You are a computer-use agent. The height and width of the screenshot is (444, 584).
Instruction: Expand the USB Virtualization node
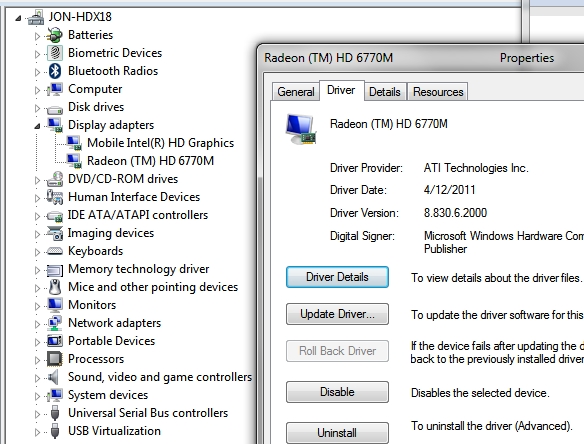[37, 432]
